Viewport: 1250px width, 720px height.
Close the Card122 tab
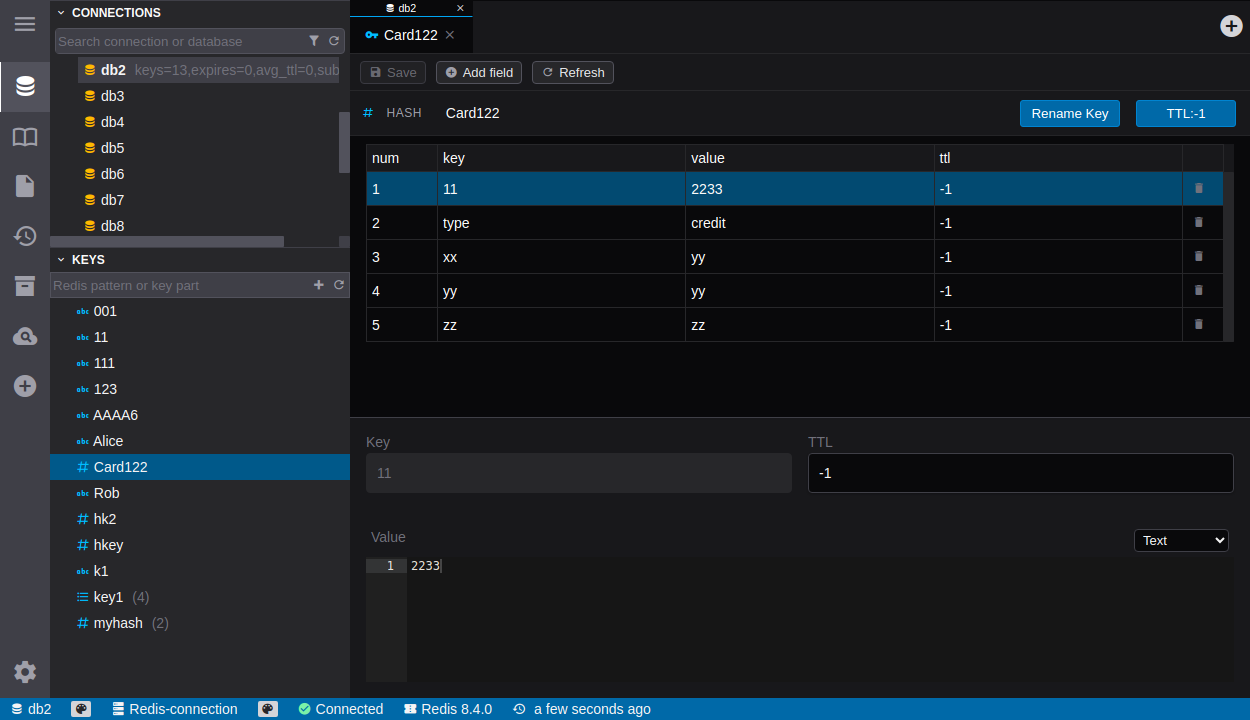click(x=450, y=35)
